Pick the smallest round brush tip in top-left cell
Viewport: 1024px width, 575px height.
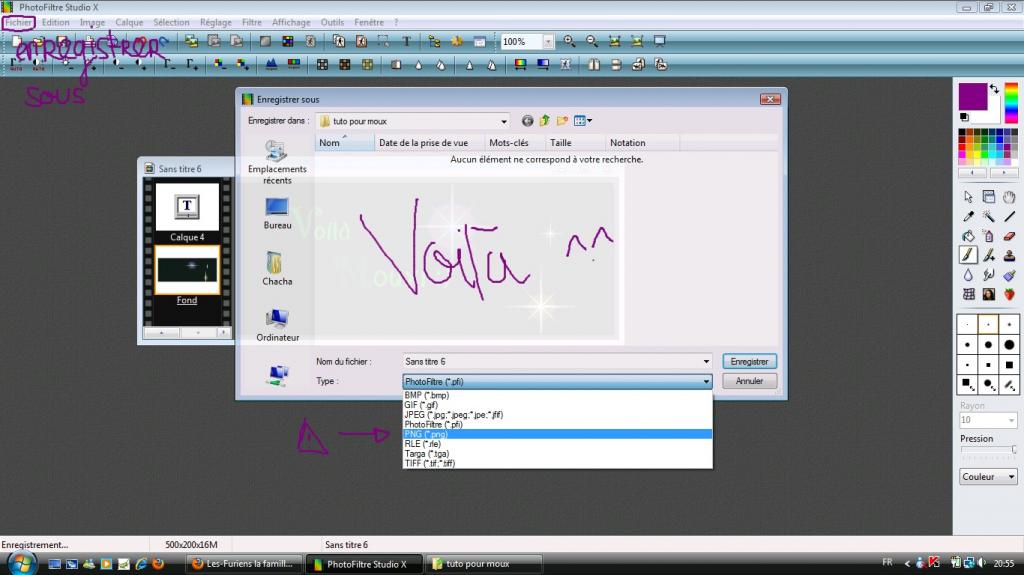967,324
